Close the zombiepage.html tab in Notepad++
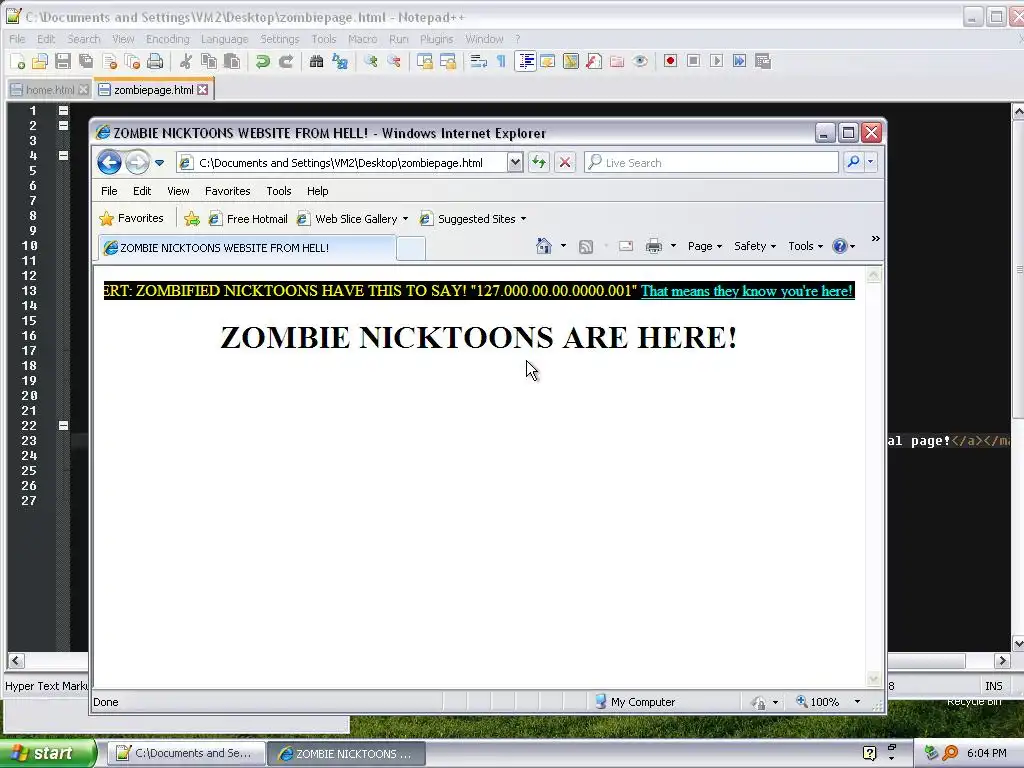The image size is (1024, 768). 203,89
